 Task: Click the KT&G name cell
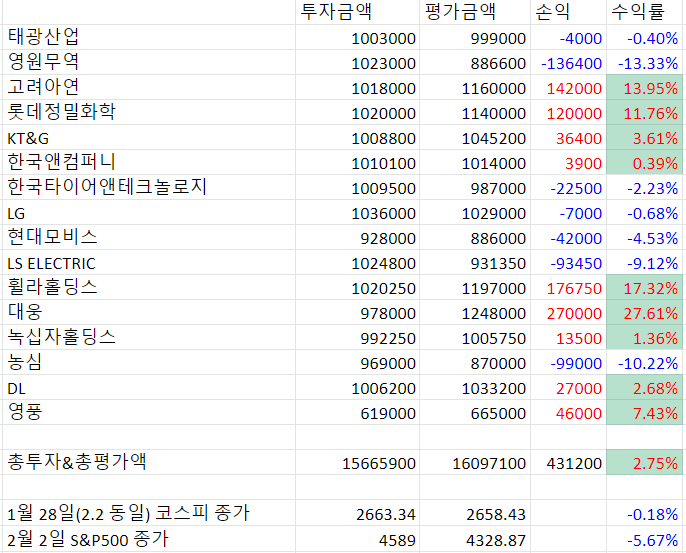pos(149,137)
